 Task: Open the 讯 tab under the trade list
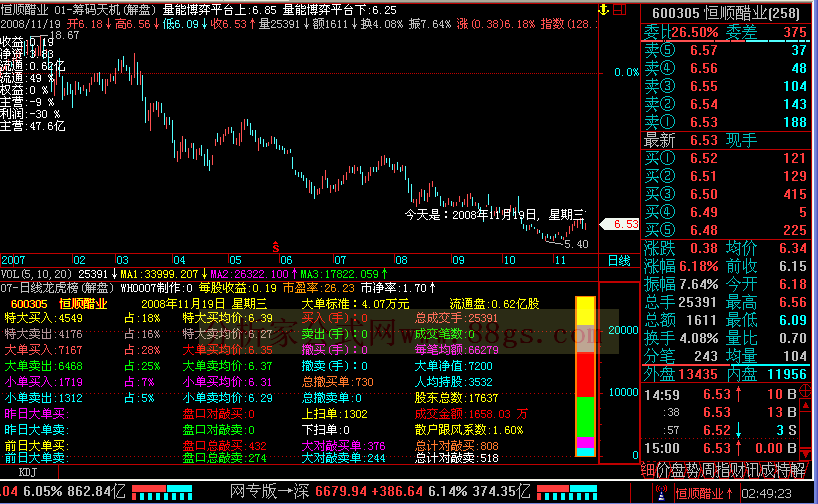[754, 471]
